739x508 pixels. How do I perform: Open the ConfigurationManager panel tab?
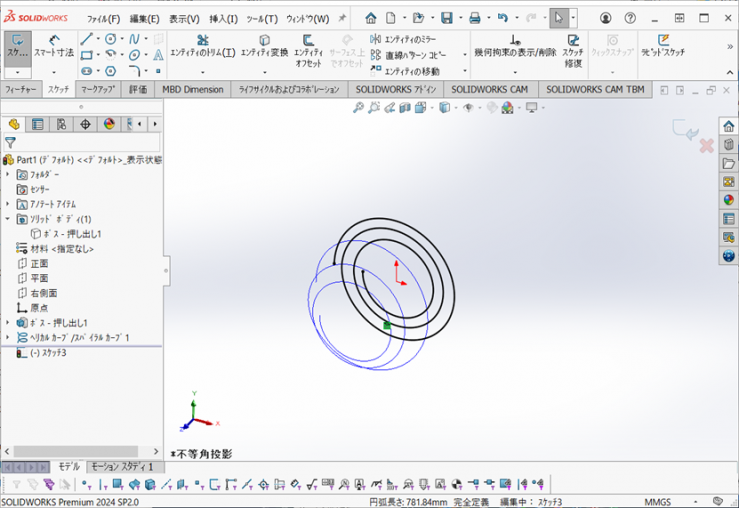point(61,124)
